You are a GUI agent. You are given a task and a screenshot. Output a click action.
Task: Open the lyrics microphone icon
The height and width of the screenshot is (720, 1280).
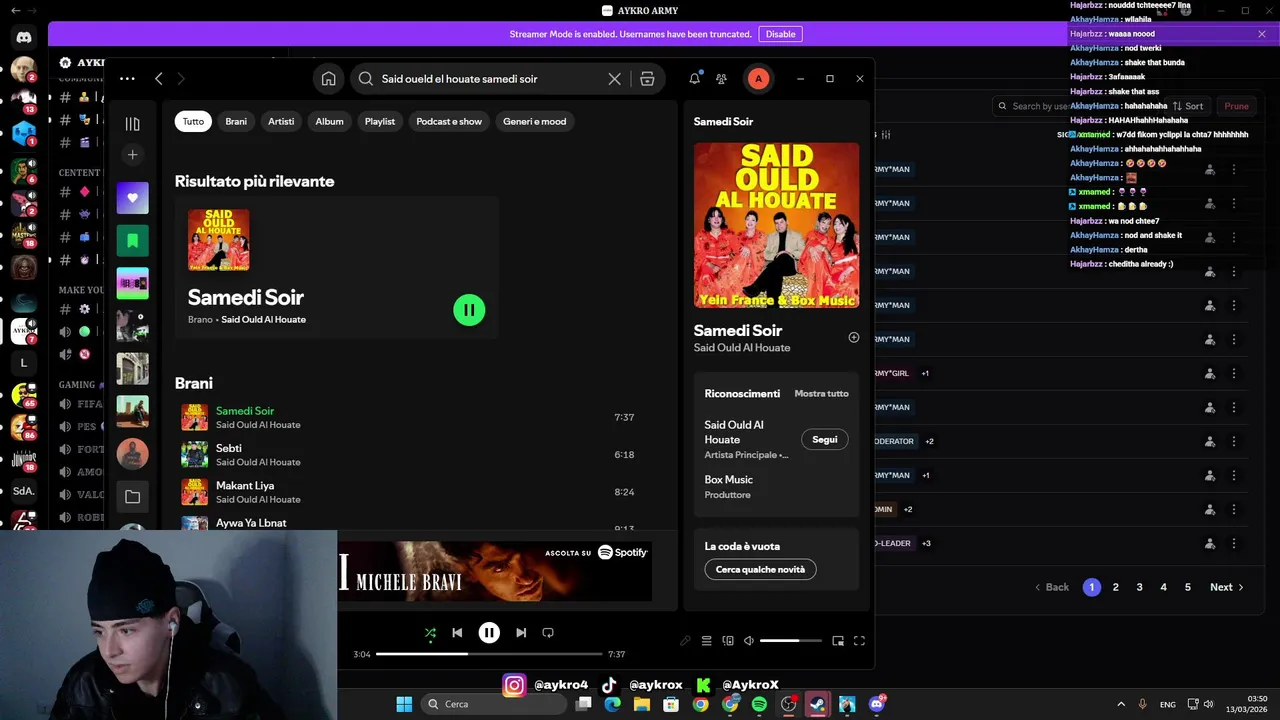(x=685, y=641)
